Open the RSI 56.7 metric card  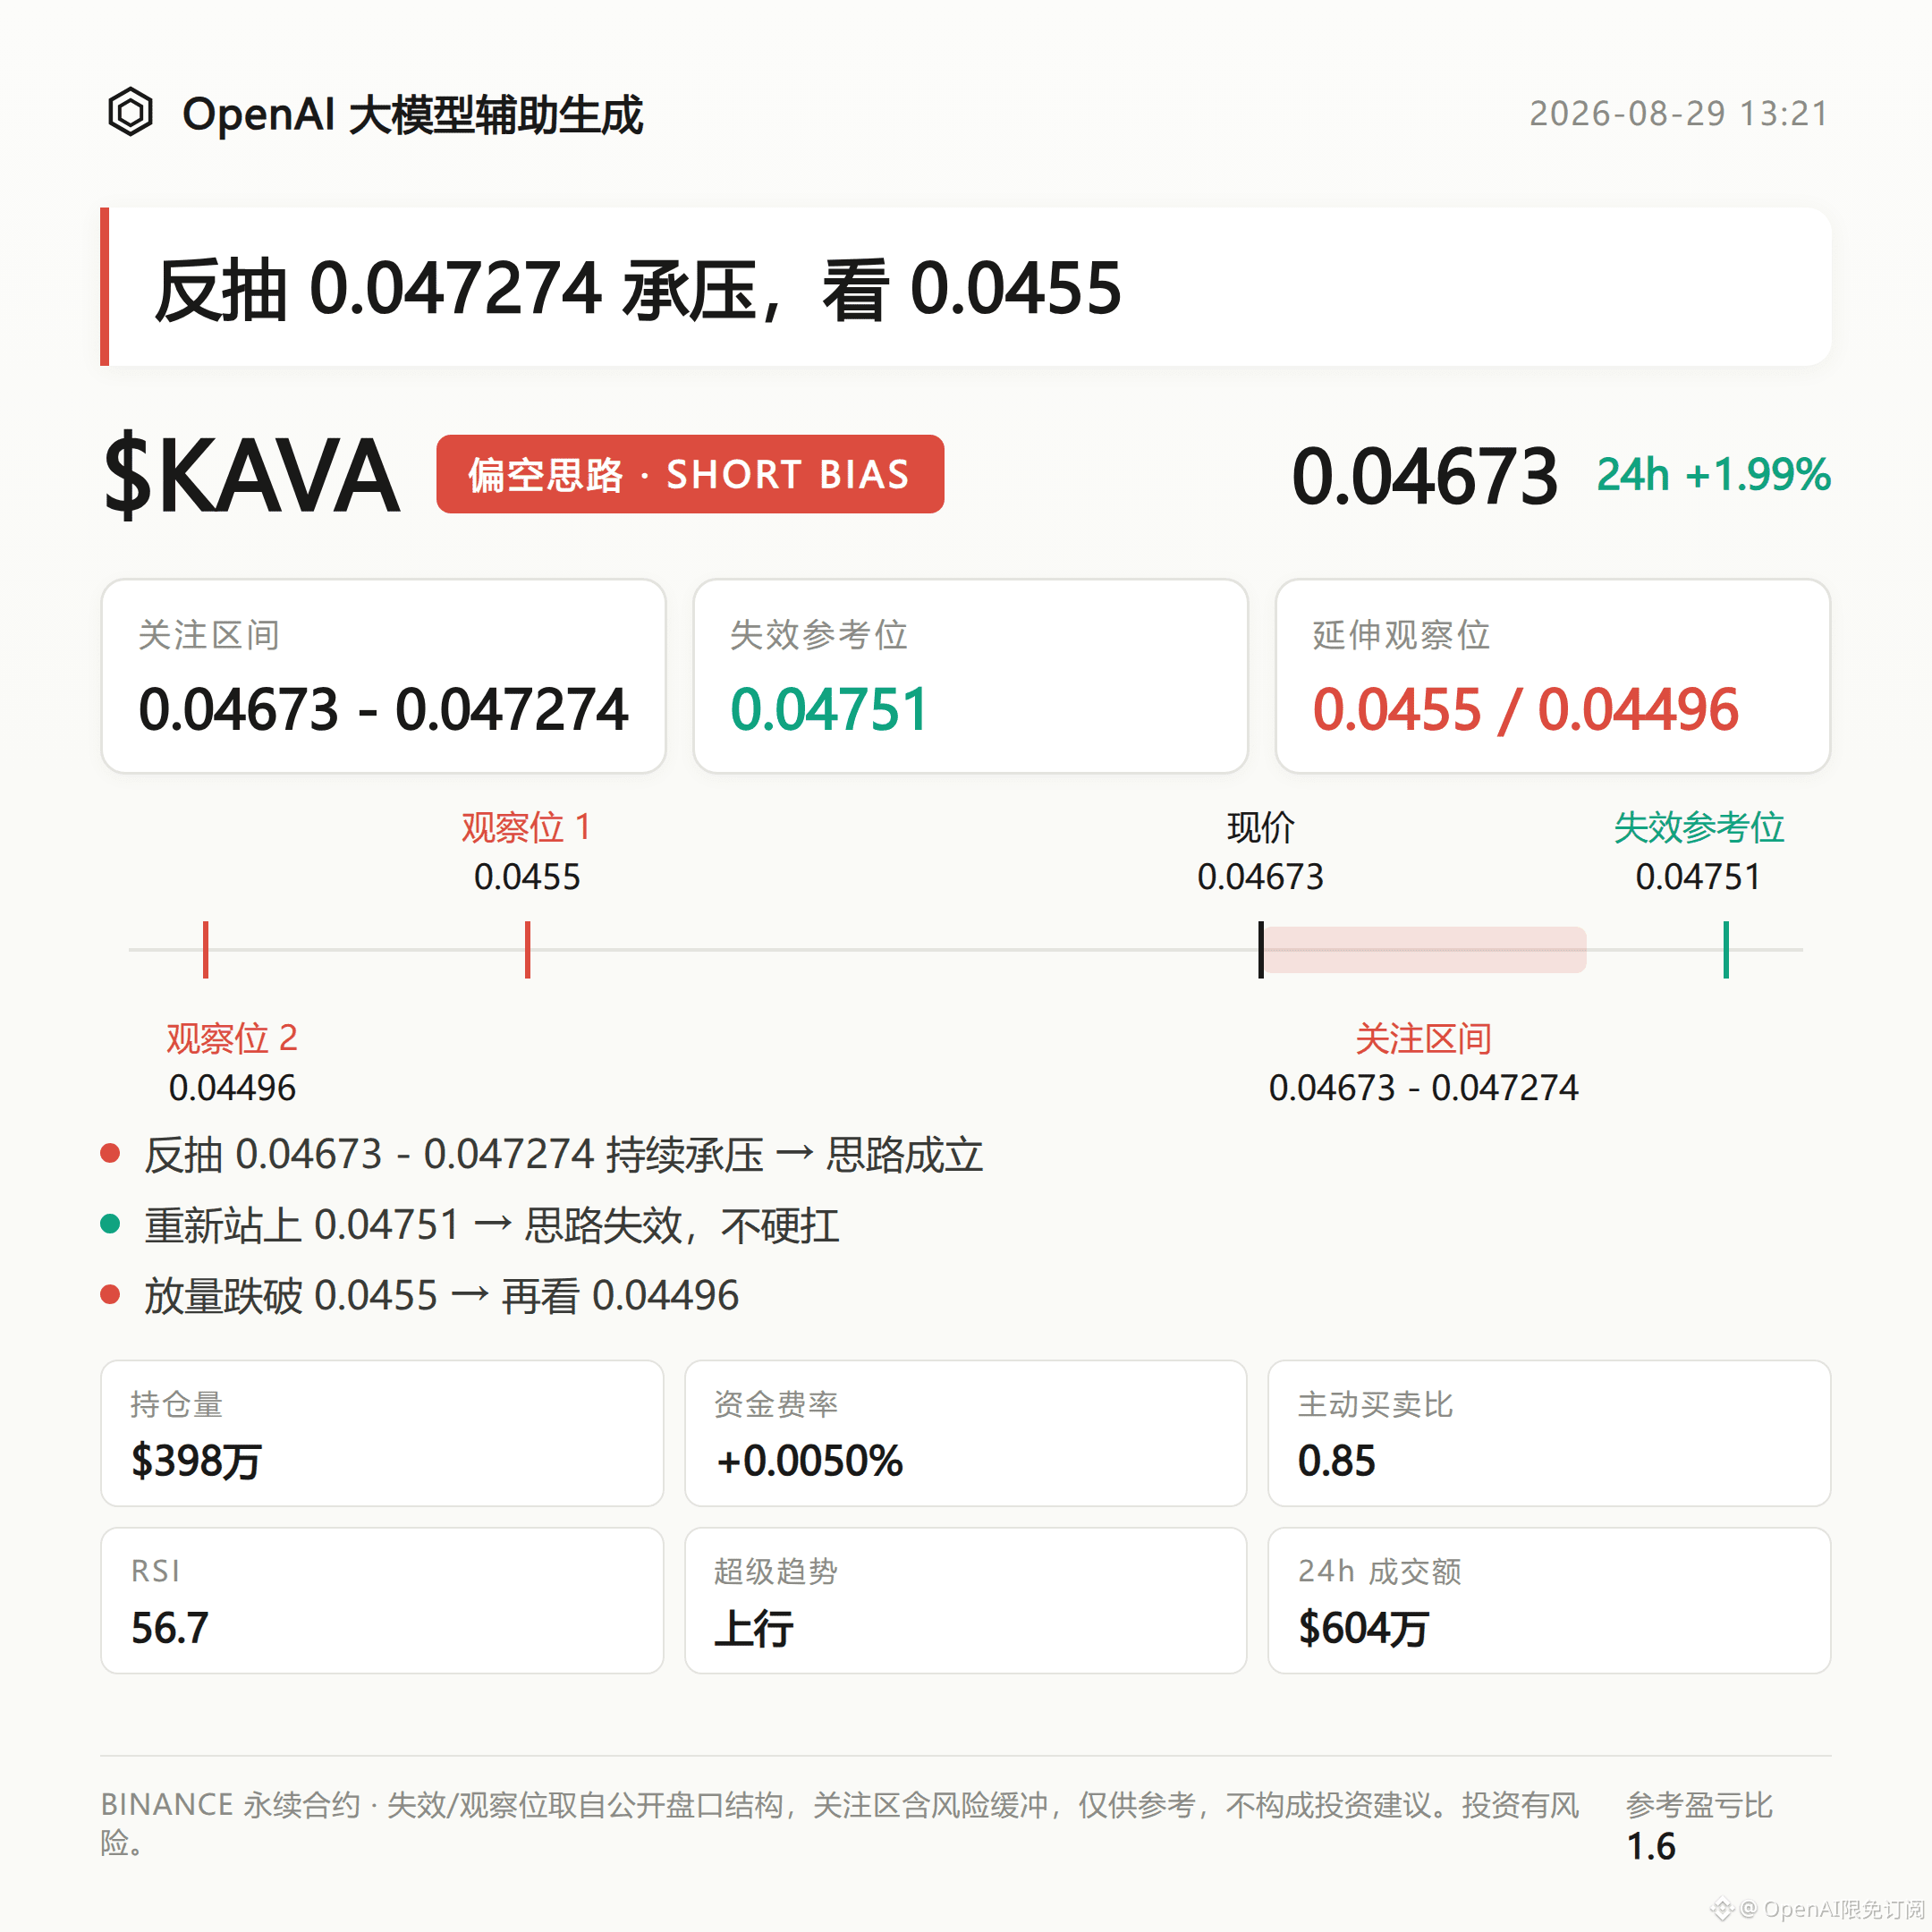click(x=383, y=1600)
